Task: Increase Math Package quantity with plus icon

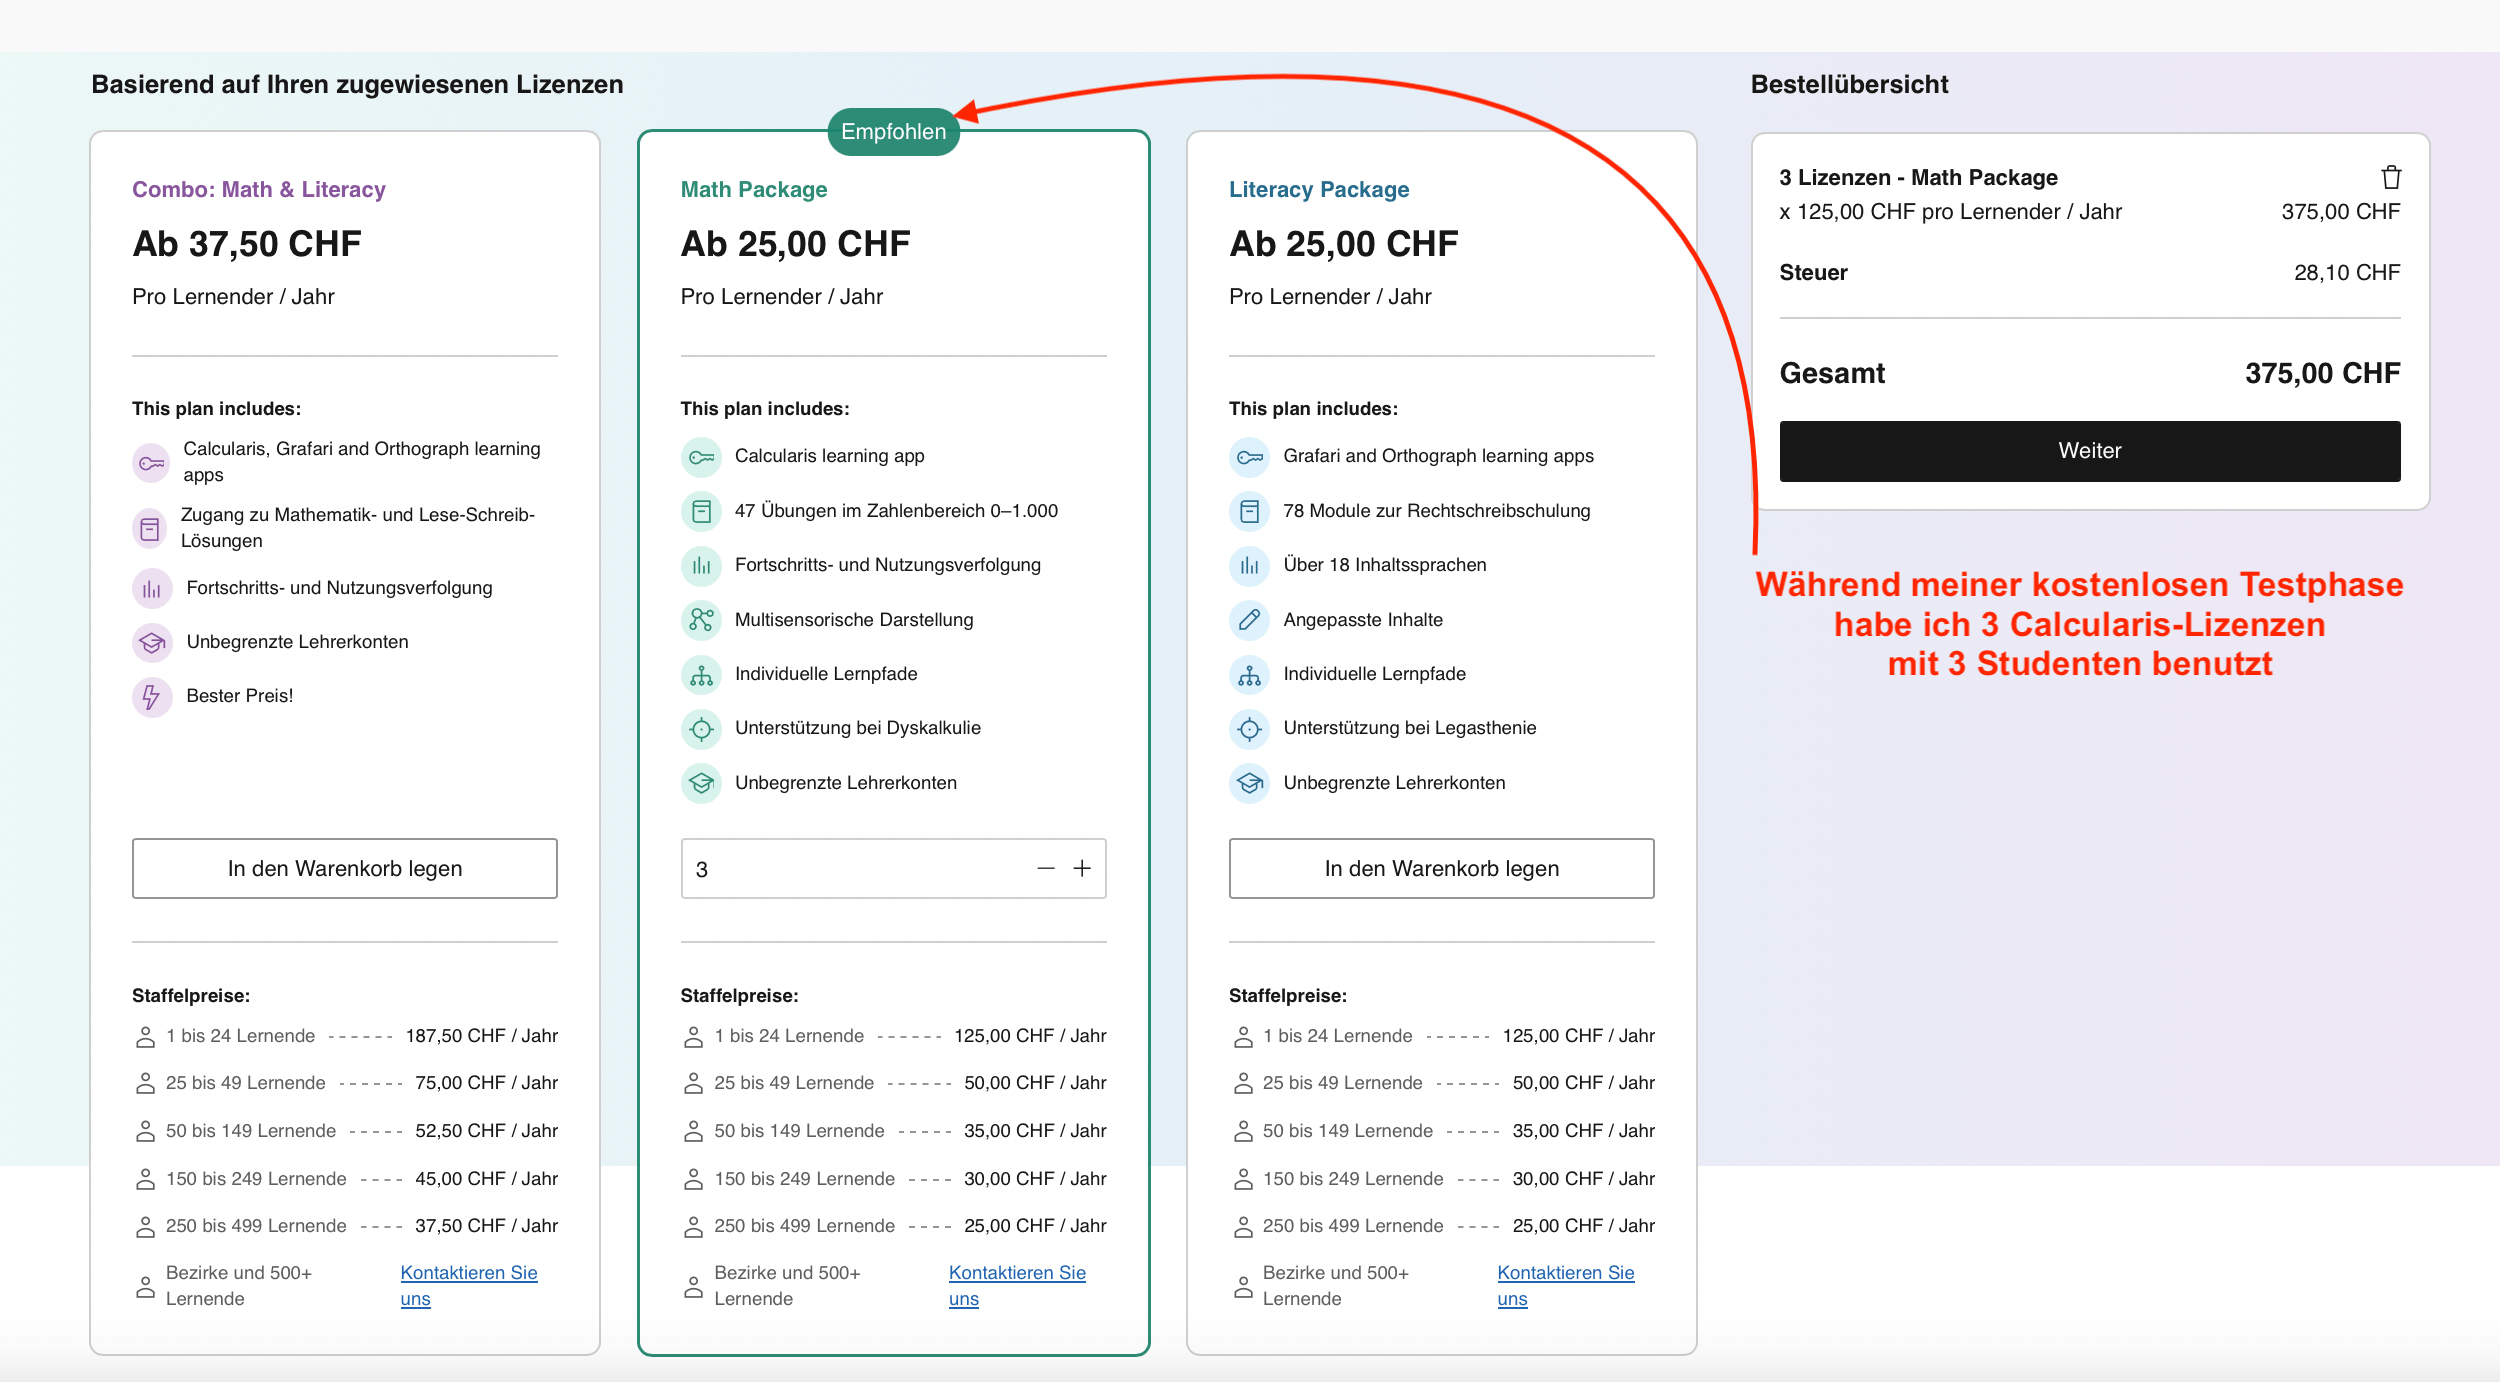Action: coord(1082,868)
